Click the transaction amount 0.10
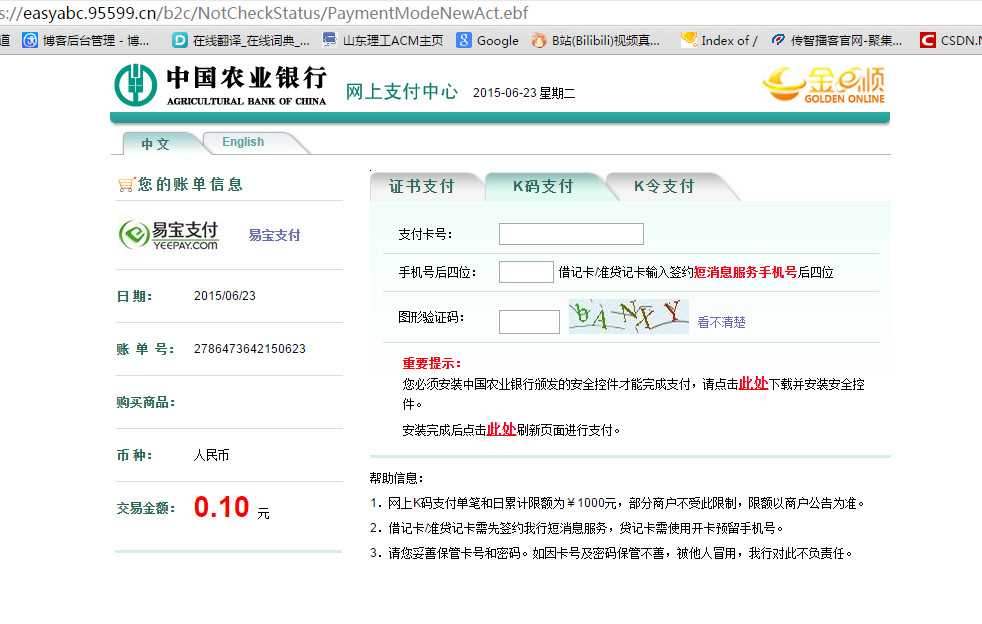 (222, 507)
